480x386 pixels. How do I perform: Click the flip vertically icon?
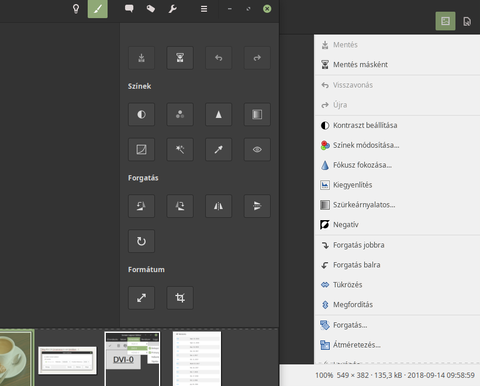click(x=257, y=206)
